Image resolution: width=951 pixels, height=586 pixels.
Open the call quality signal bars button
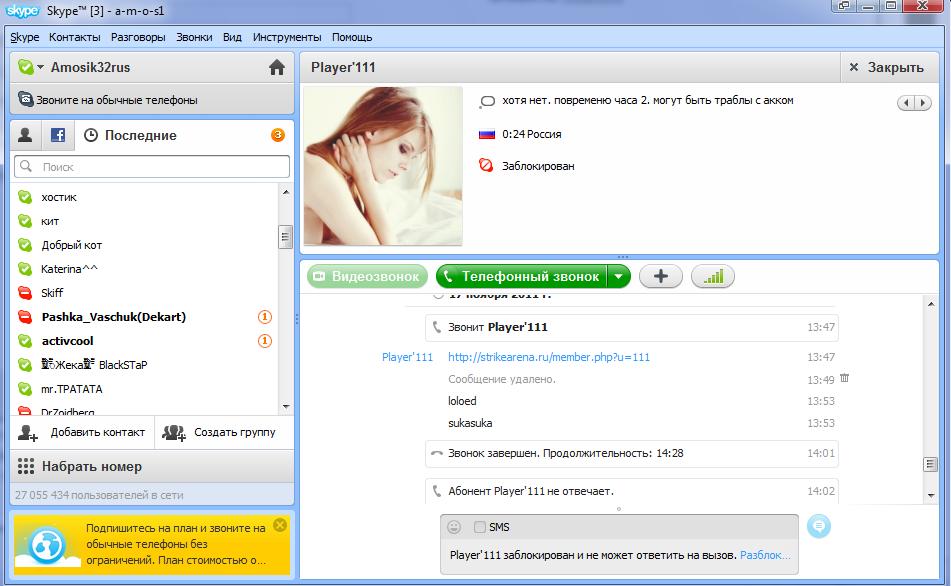coord(713,277)
